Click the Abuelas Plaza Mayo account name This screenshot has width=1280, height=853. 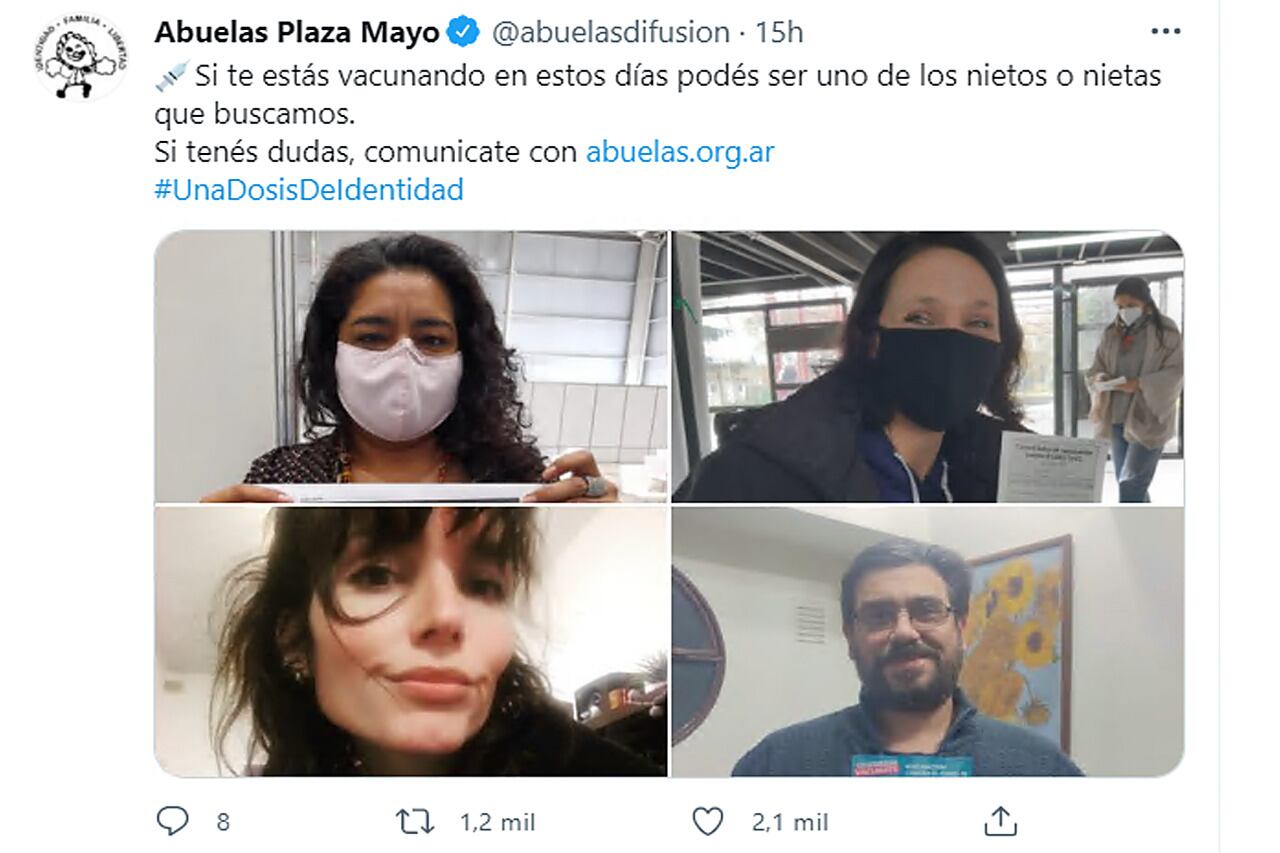[296, 33]
